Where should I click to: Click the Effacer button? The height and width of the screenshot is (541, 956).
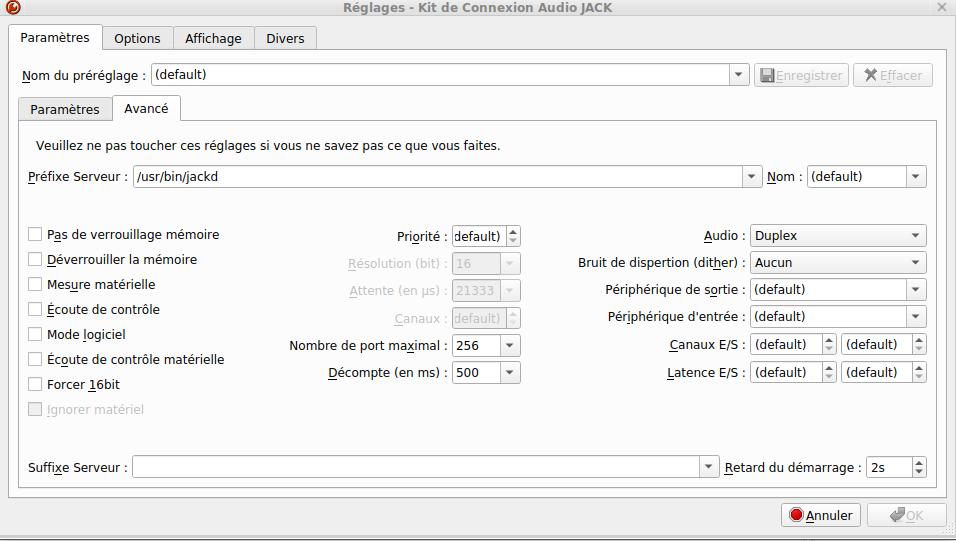(x=893, y=76)
